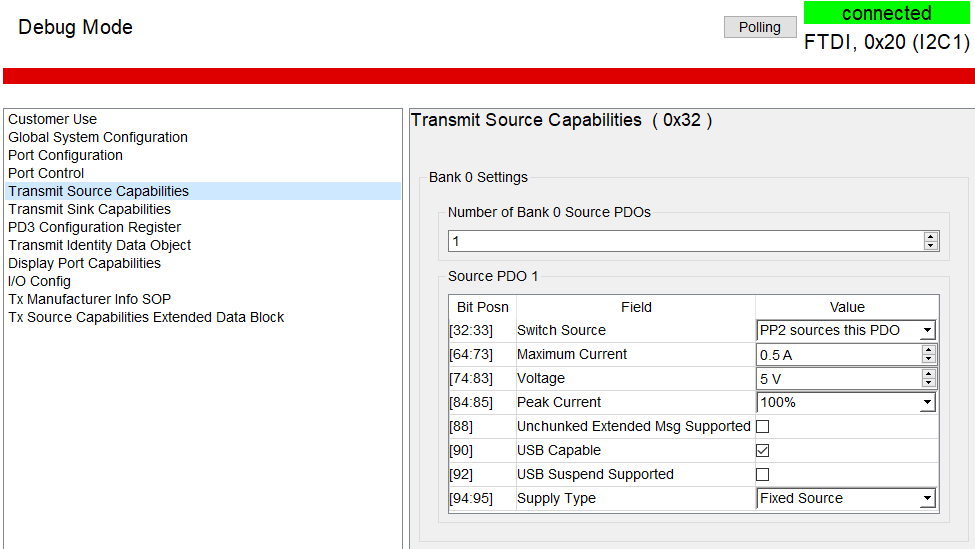
Task: Expand the Peak Current dropdown
Action: (927, 403)
